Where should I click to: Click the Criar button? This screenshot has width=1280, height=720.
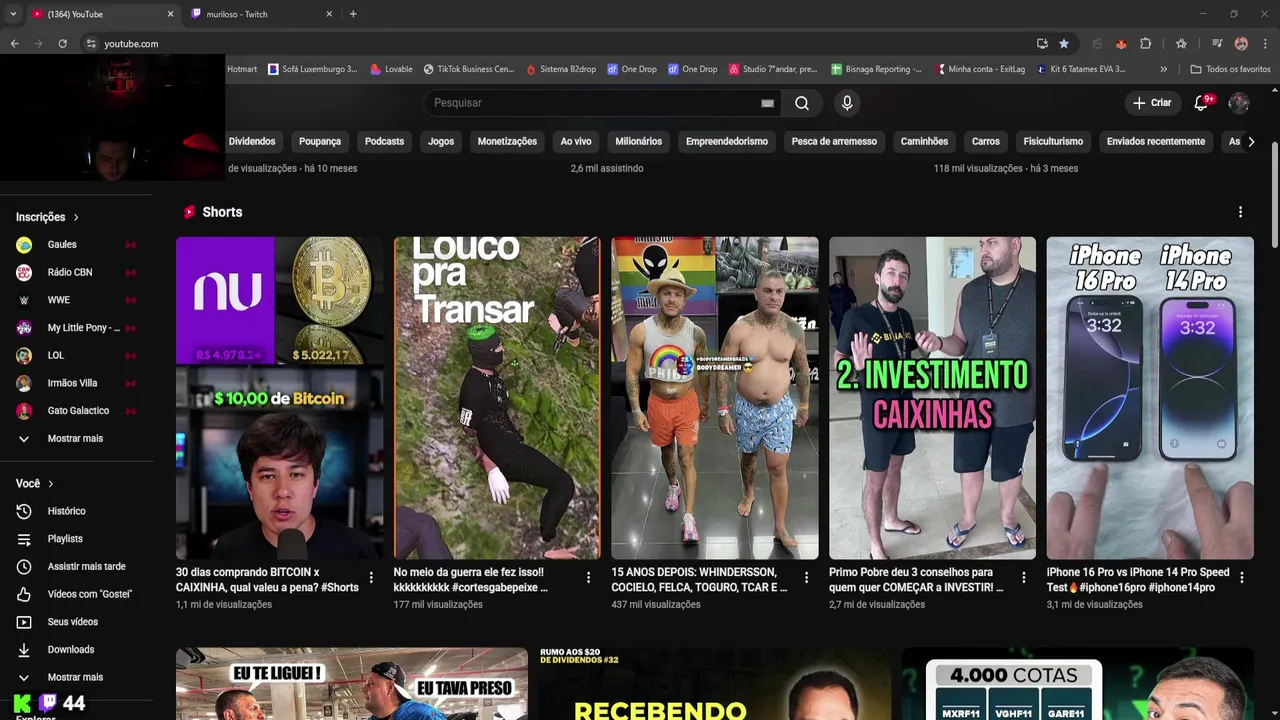(1152, 103)
